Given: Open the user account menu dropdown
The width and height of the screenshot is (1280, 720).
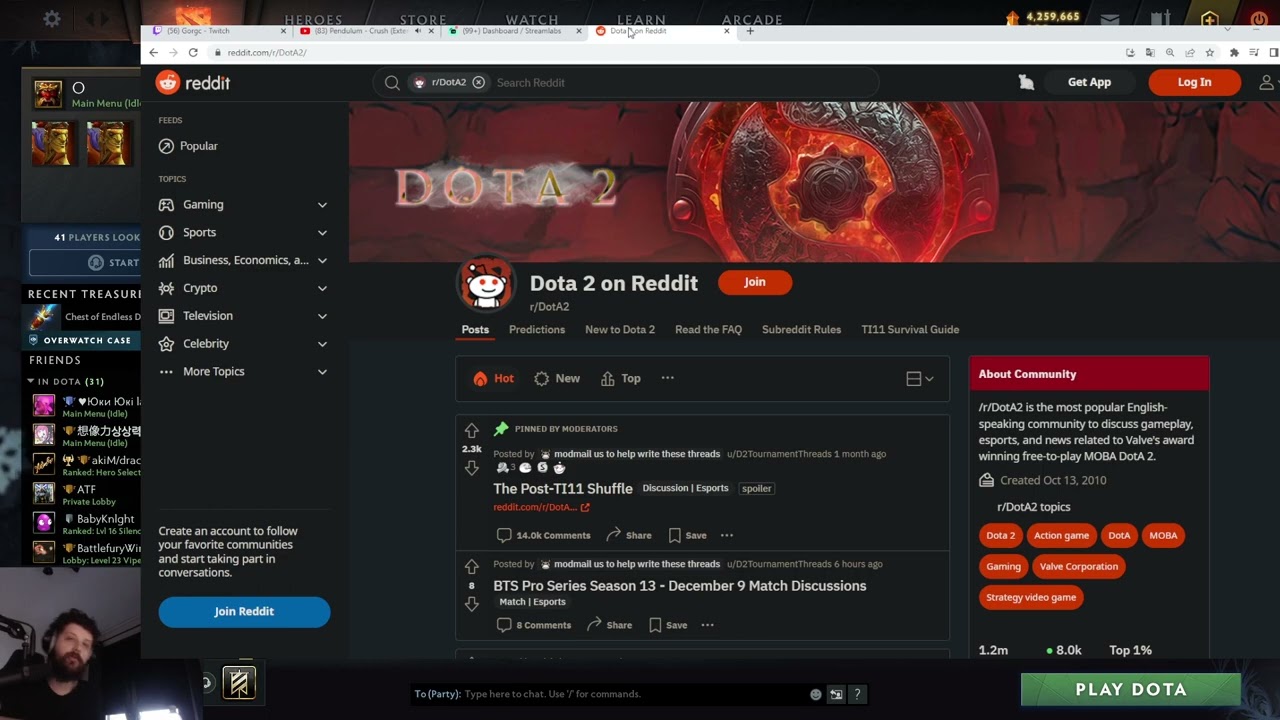Looking at the screenshot, I should tap(1267, 83).
